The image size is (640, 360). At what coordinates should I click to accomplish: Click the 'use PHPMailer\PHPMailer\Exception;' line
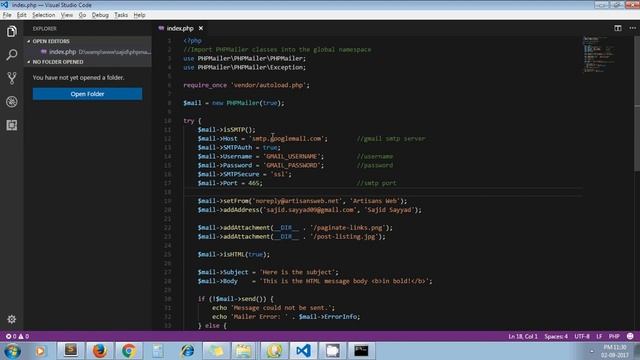244,67
